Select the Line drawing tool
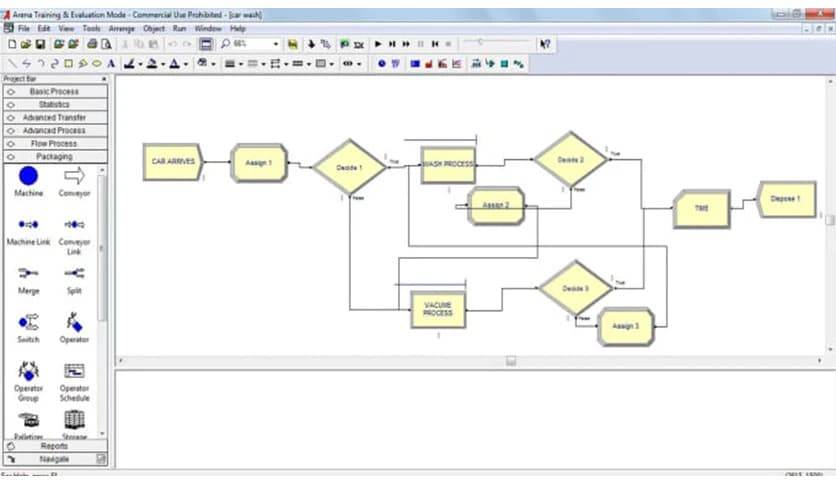Screen dimensions: 836x484 click(12, 64)
